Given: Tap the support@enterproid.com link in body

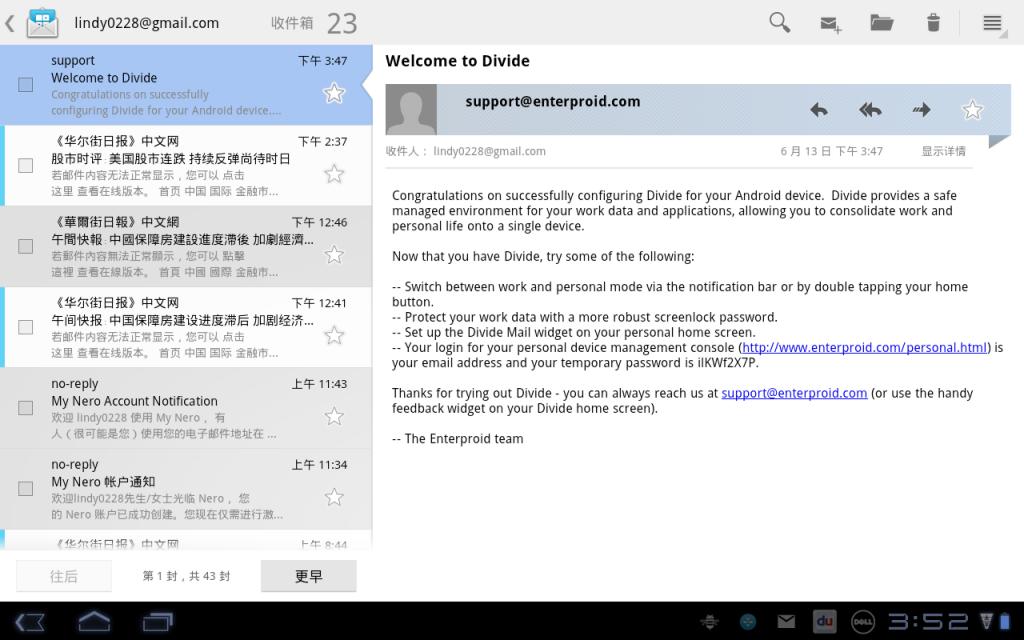Looking at the screenshot, I should coord(794,393).
